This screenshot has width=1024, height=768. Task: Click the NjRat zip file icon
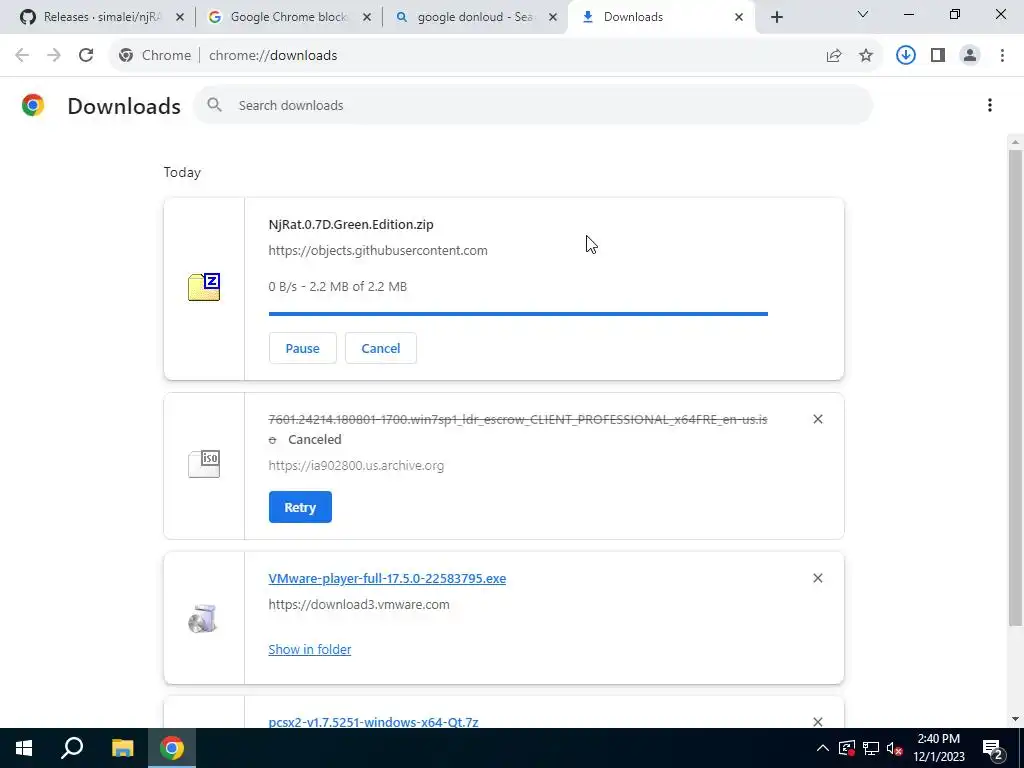coord(204,287)
